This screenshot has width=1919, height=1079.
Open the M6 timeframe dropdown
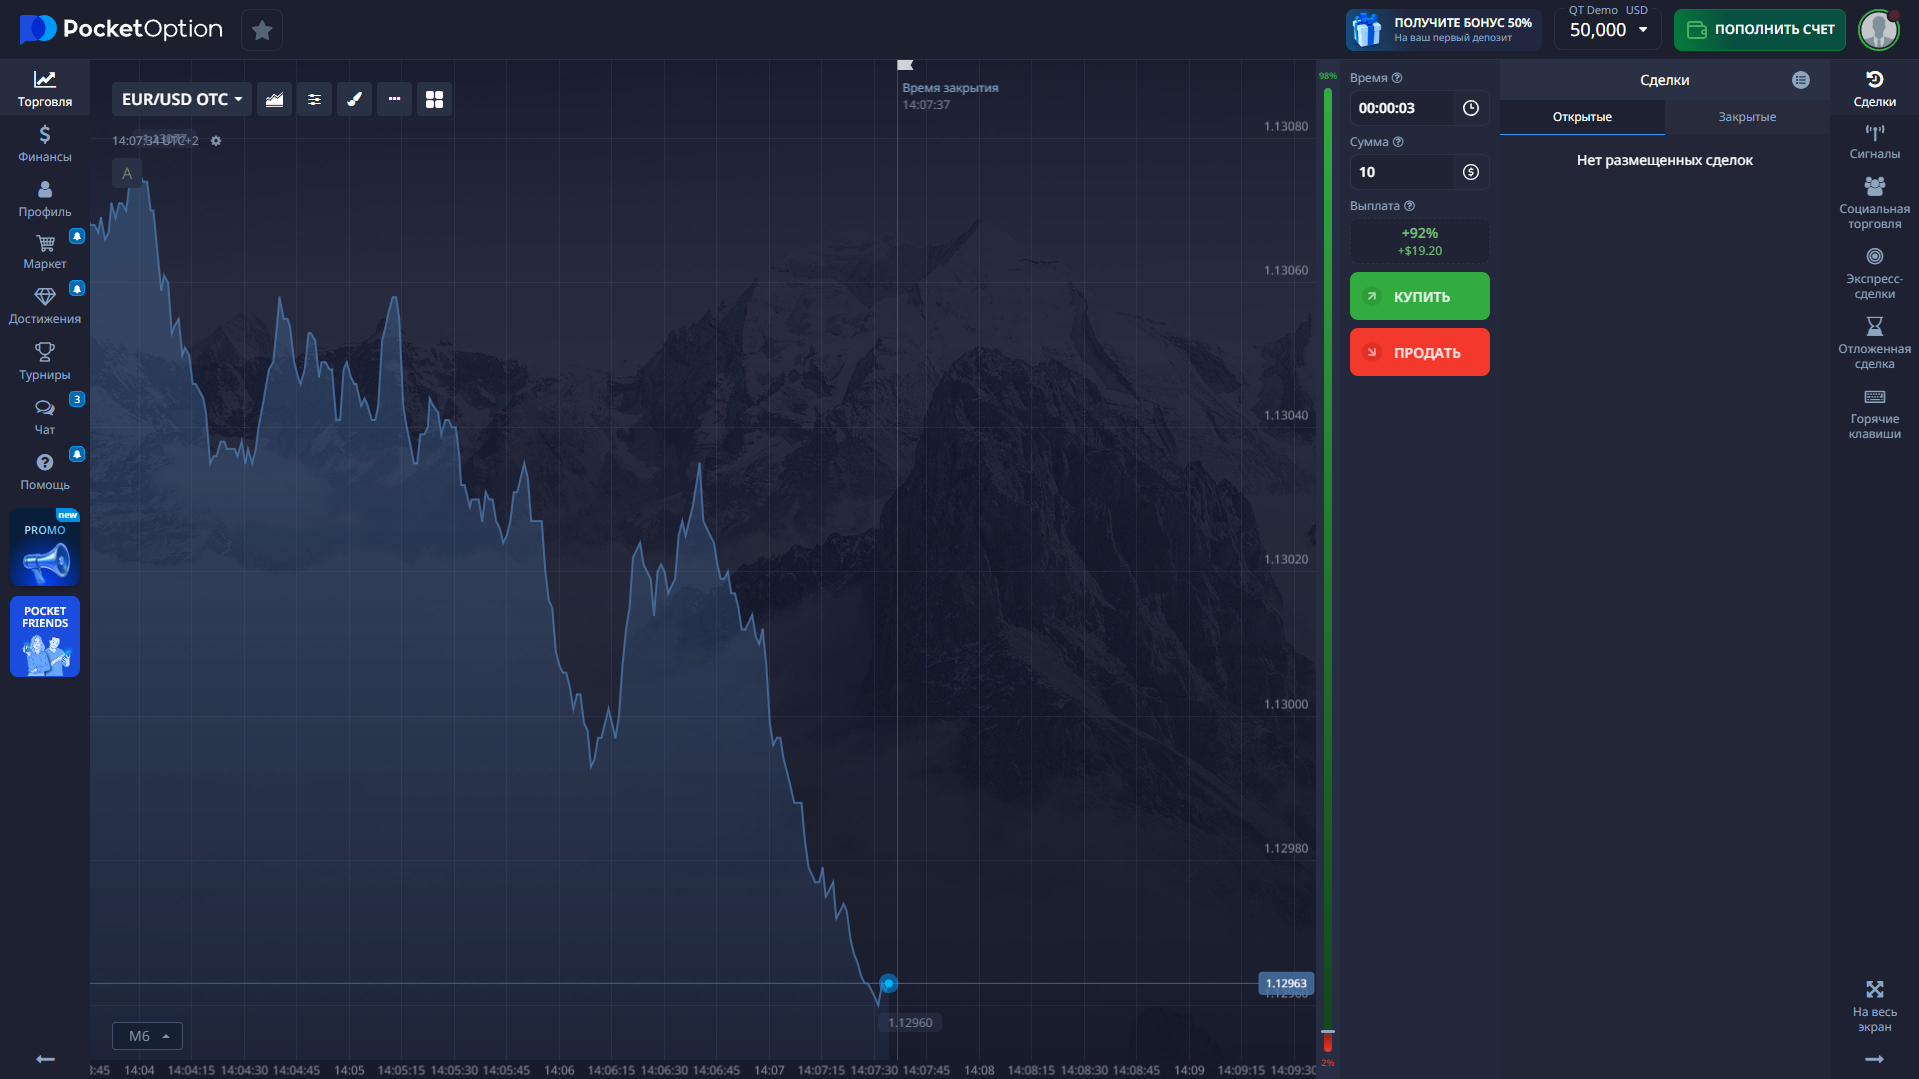point(148,1036)
